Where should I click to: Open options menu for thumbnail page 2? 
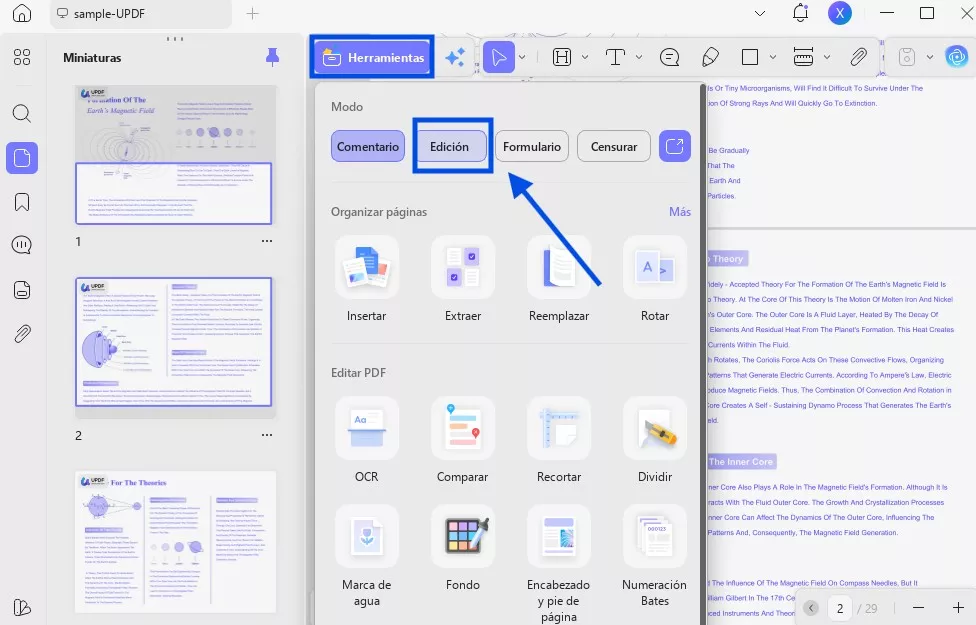[267, 435]
